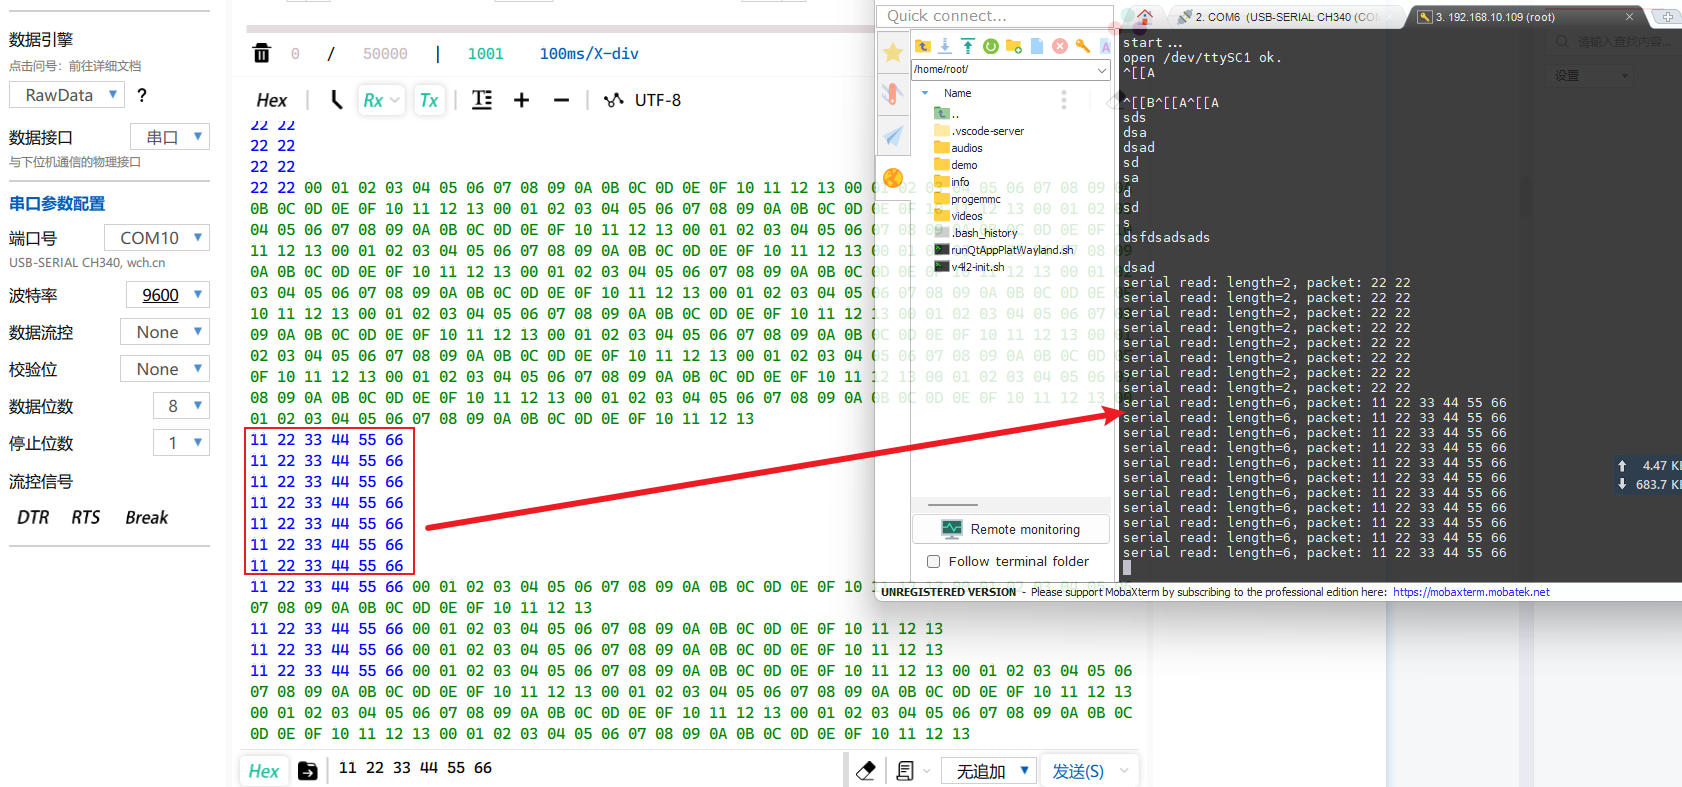1682x787 pixels.
Task: Close the 192.168.10.109 tab with X
Action: click(1629, 17)
